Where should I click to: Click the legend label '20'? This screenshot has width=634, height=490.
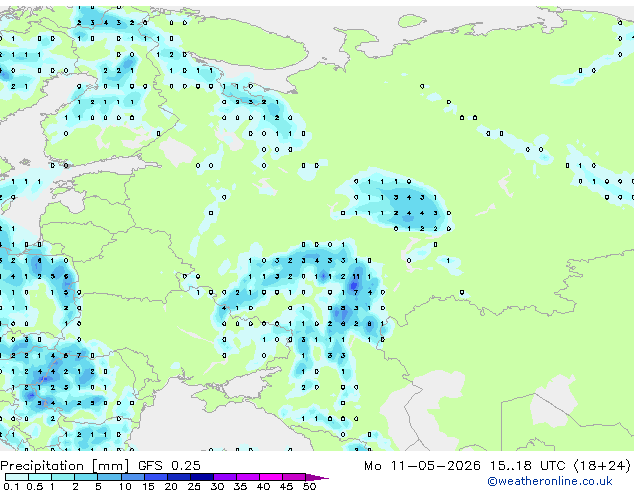(x=171, y=486)
